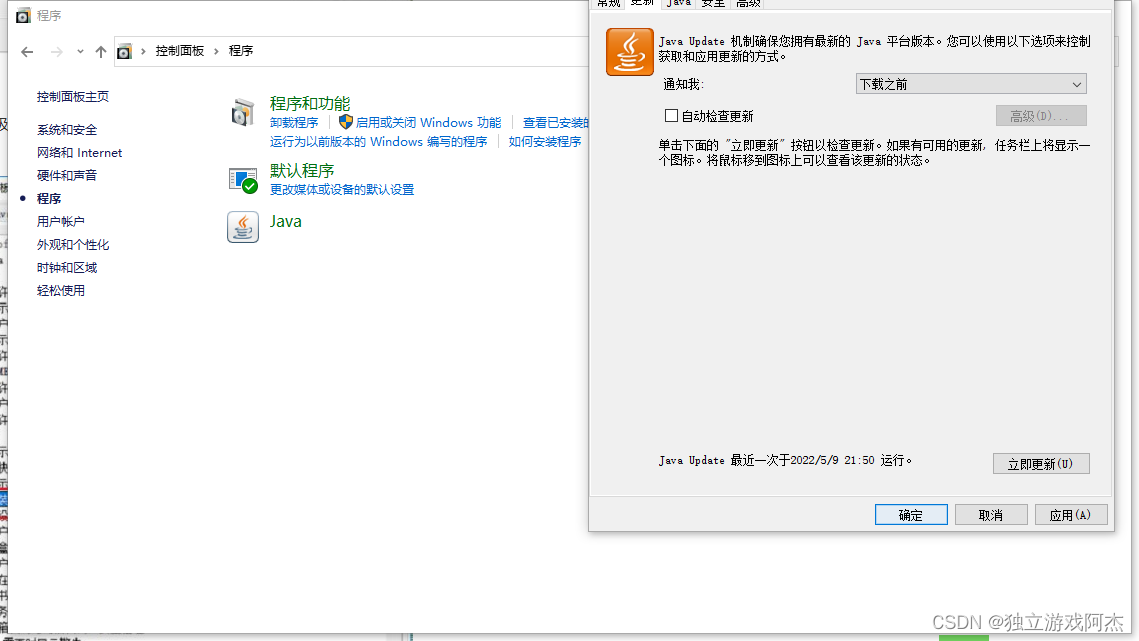Click the 取消 button

pyautogui.click(x=991, y=515)
